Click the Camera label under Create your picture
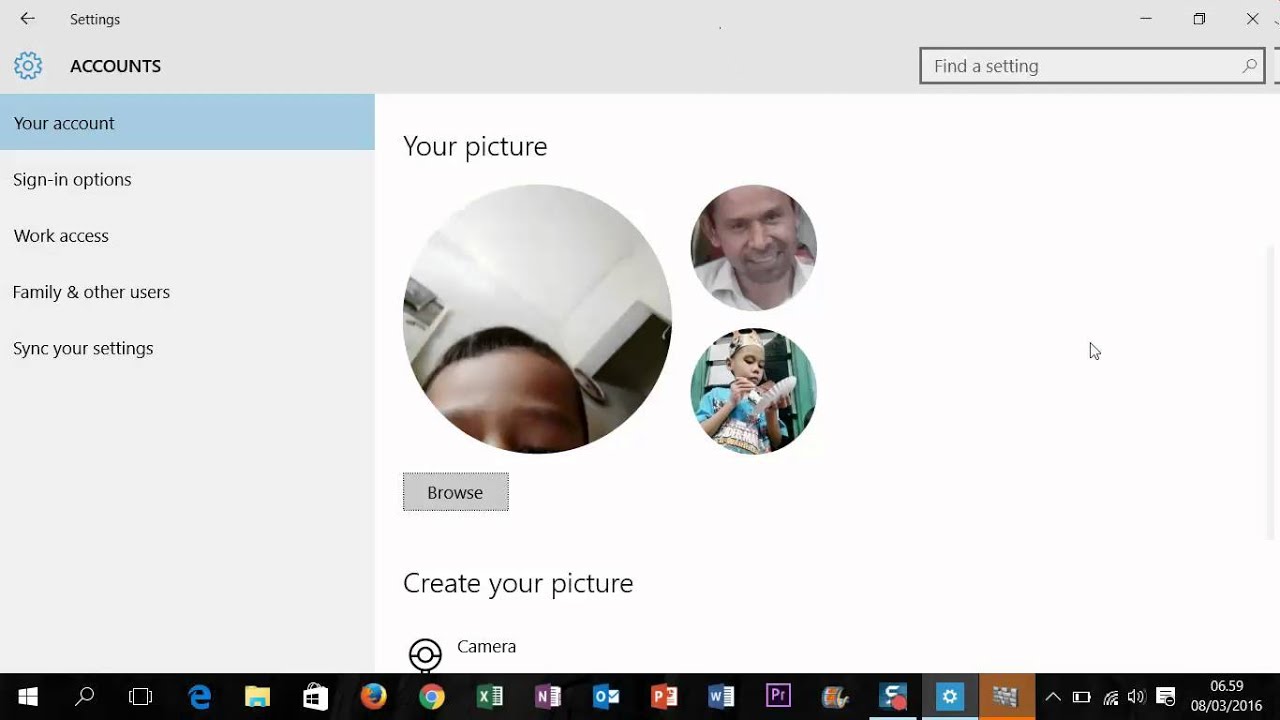The image size is (1280, 720). point(486,646)
